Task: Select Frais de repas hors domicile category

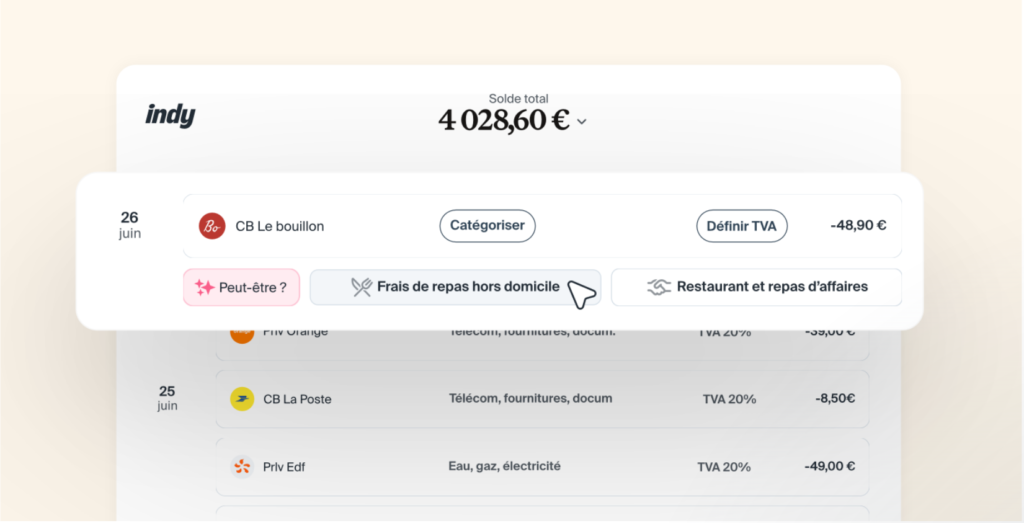Action: pyautogui.click(x=455, y=287)
